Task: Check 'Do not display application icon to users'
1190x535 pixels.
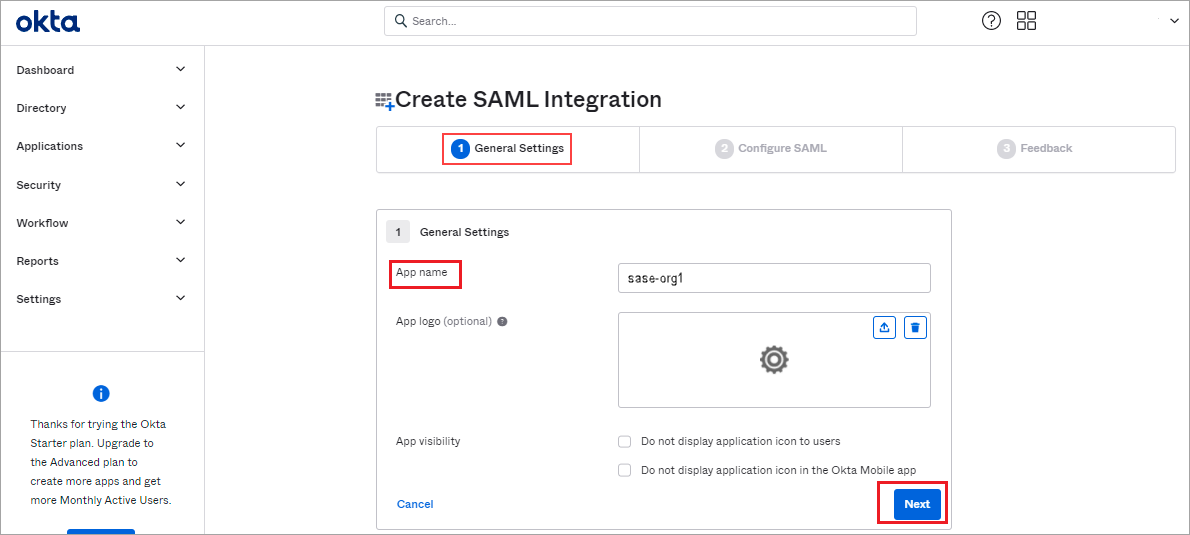Action: (x=625, y=441)
